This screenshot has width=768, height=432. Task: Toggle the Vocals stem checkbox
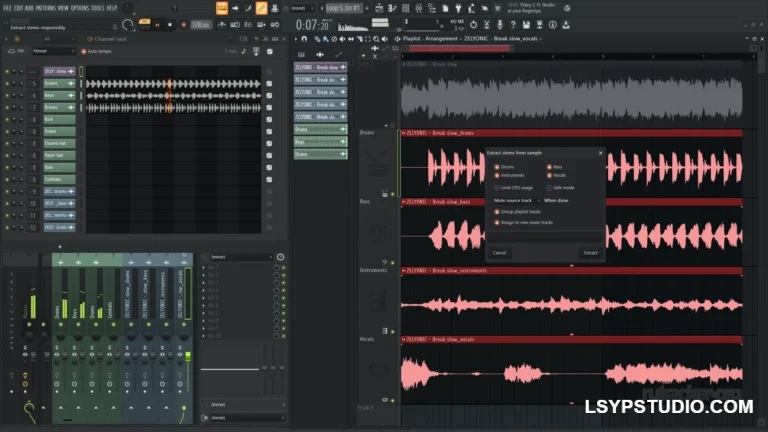(549, 175)
